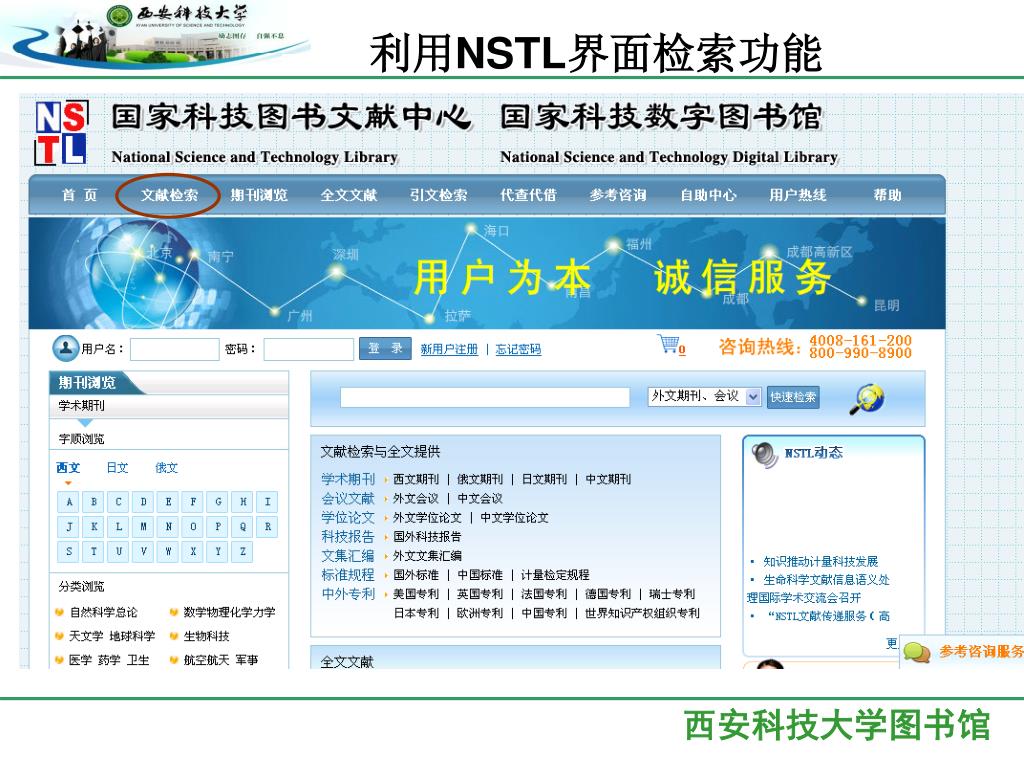The height and width of the screenshot is (768, 1024).
Task: Open 数学物理化学力学 category
Action: (x=229, y=613)
